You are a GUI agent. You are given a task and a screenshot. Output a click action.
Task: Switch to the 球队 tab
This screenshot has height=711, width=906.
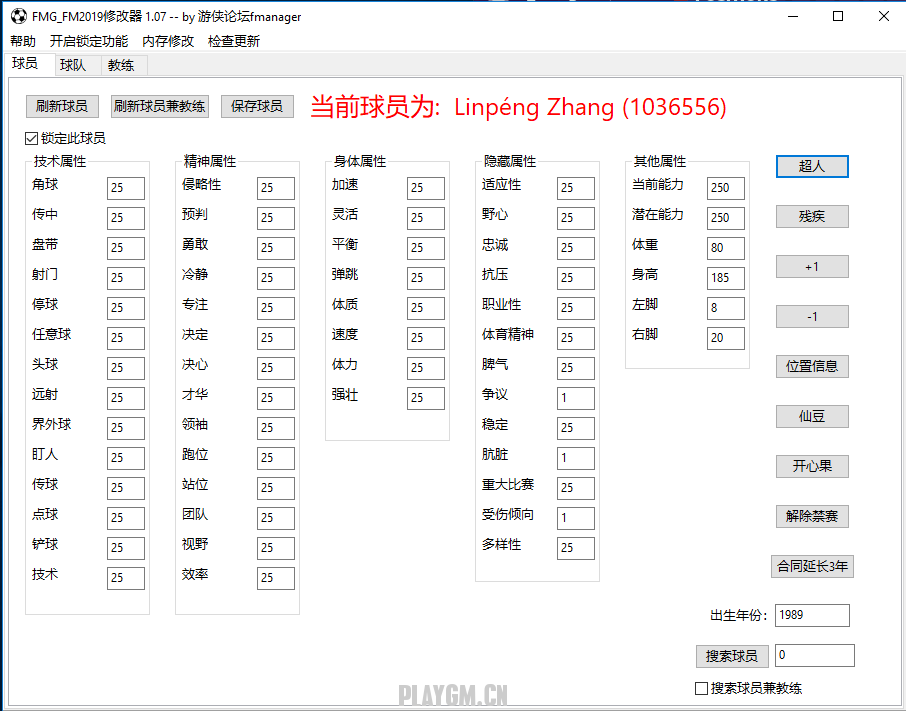tap(73, 65)
